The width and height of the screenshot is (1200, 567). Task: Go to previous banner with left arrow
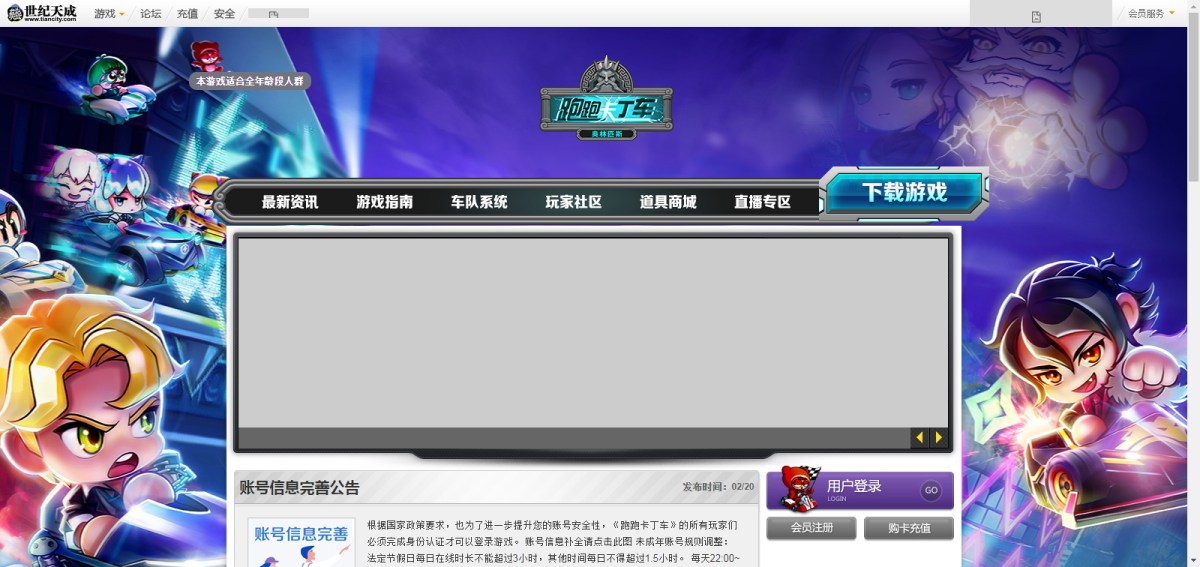coord(920,438)
